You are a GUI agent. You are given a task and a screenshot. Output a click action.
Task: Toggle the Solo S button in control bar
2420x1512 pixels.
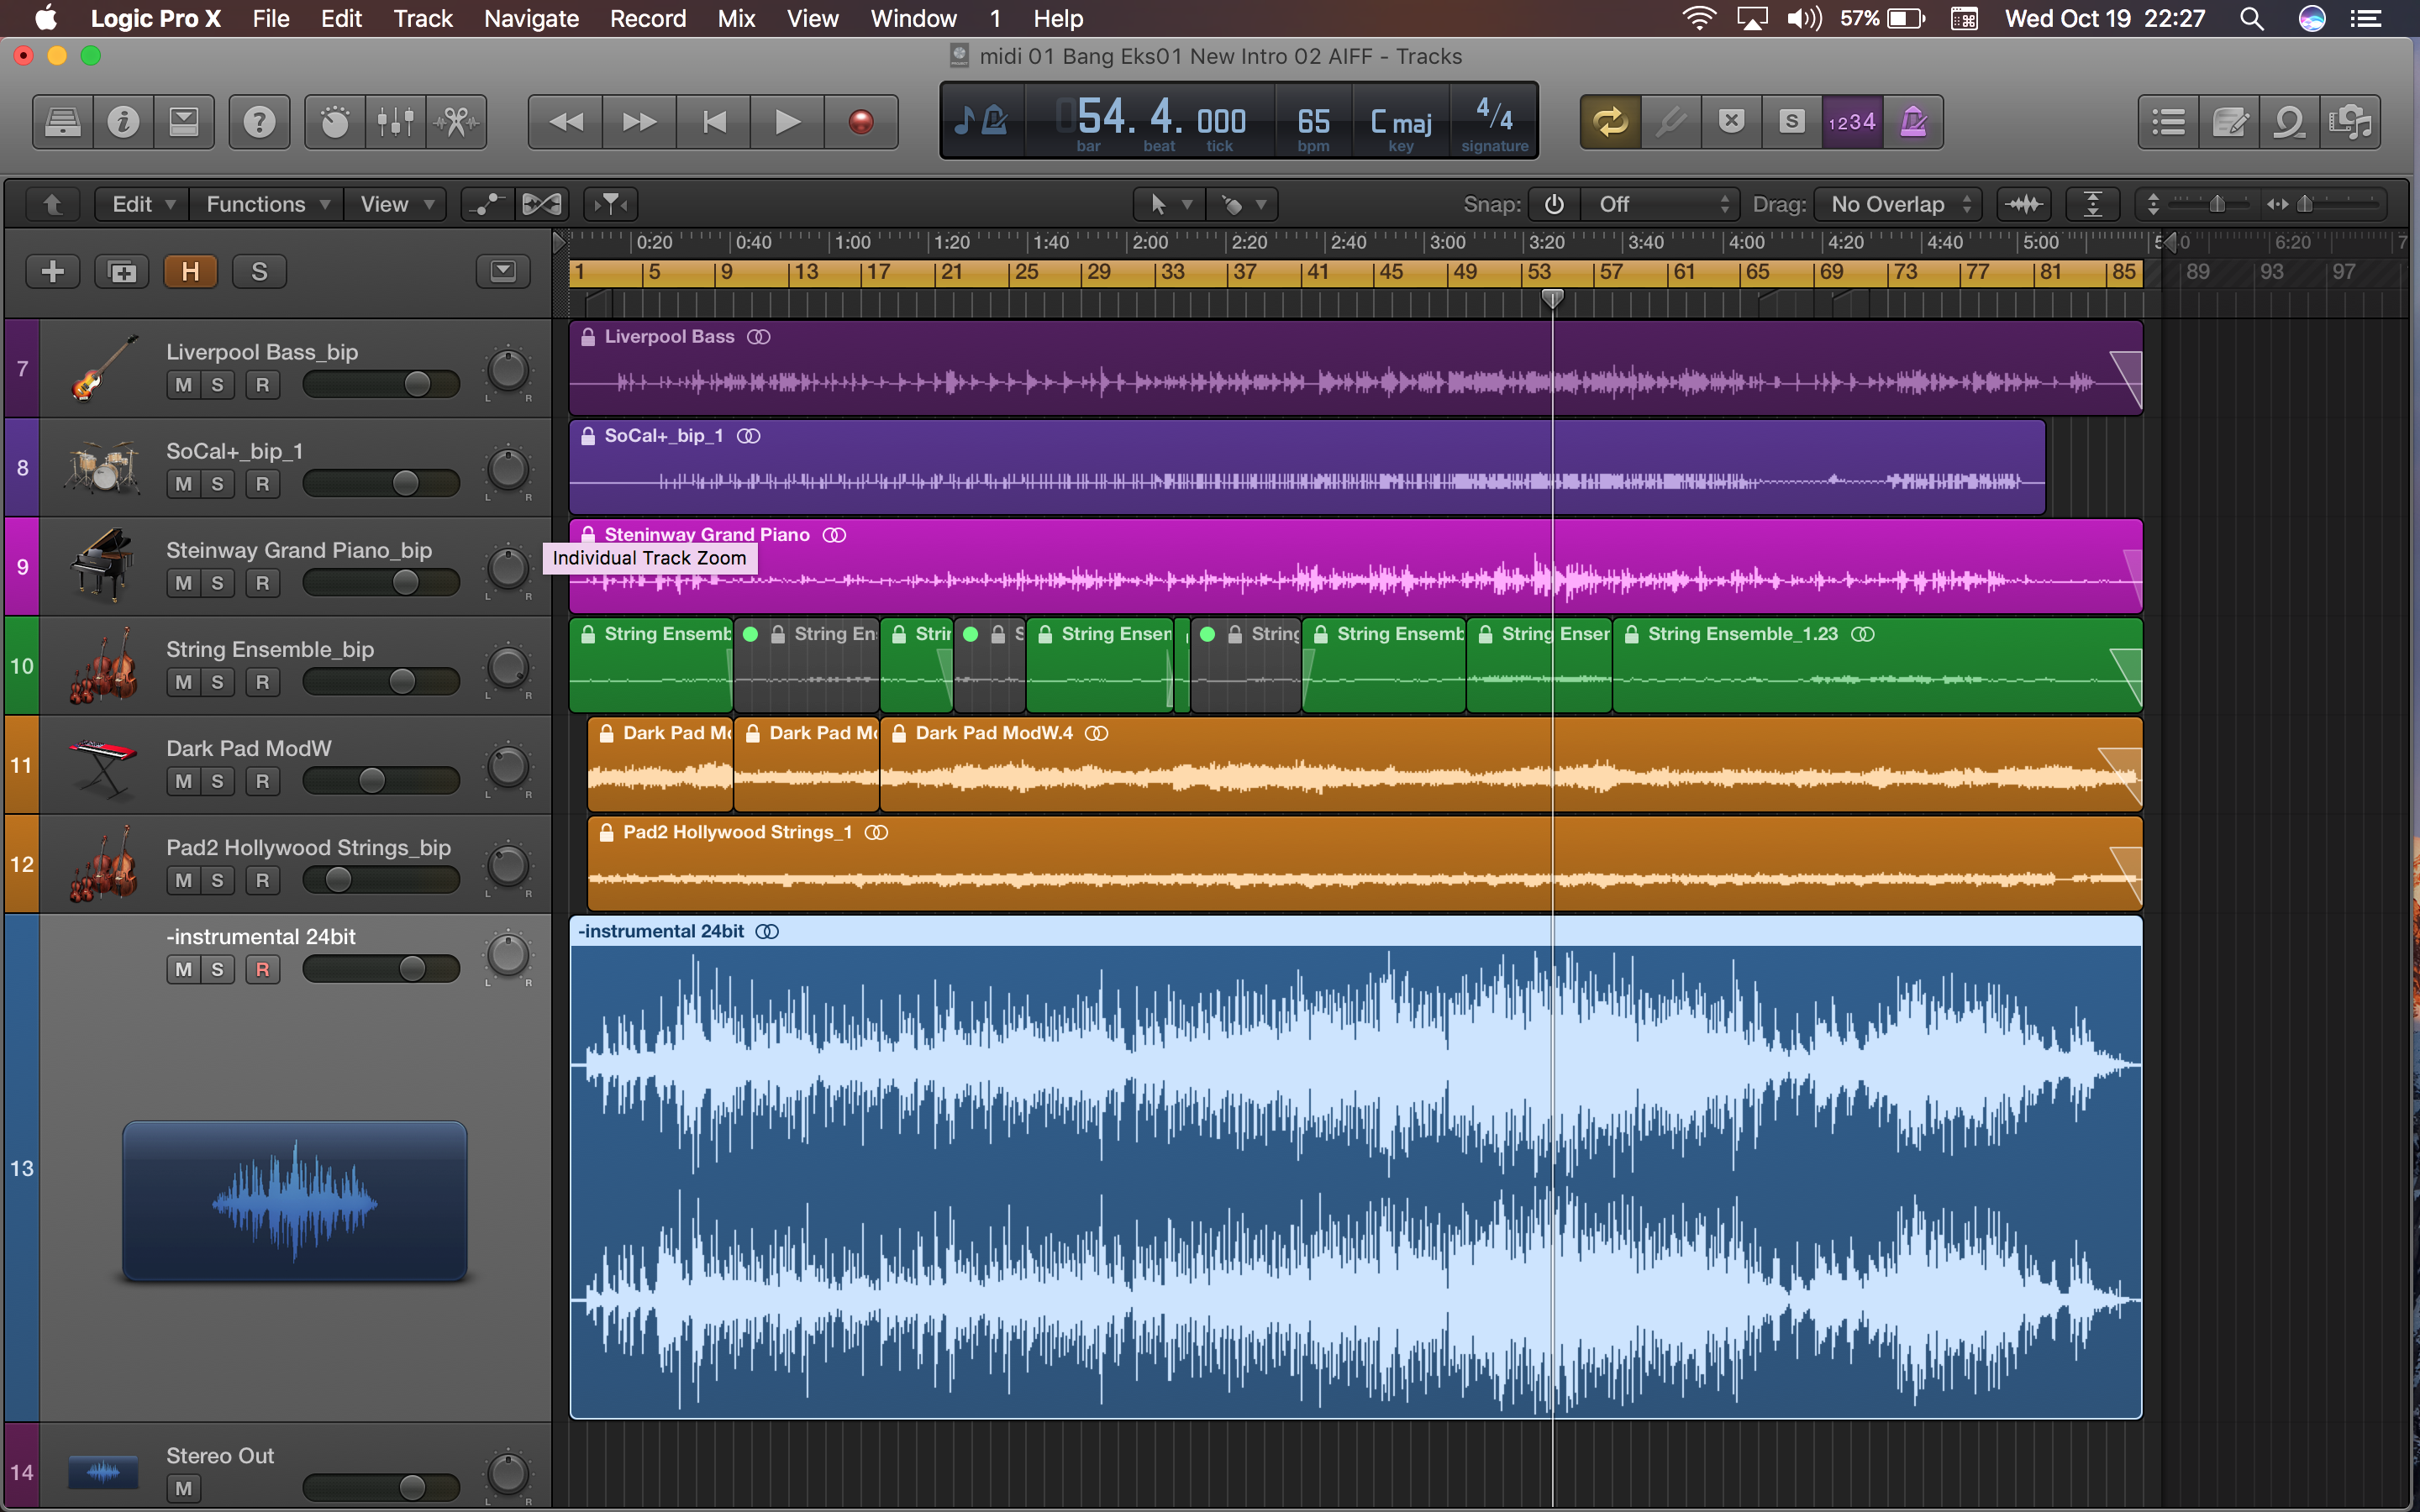pos(1792,122)
